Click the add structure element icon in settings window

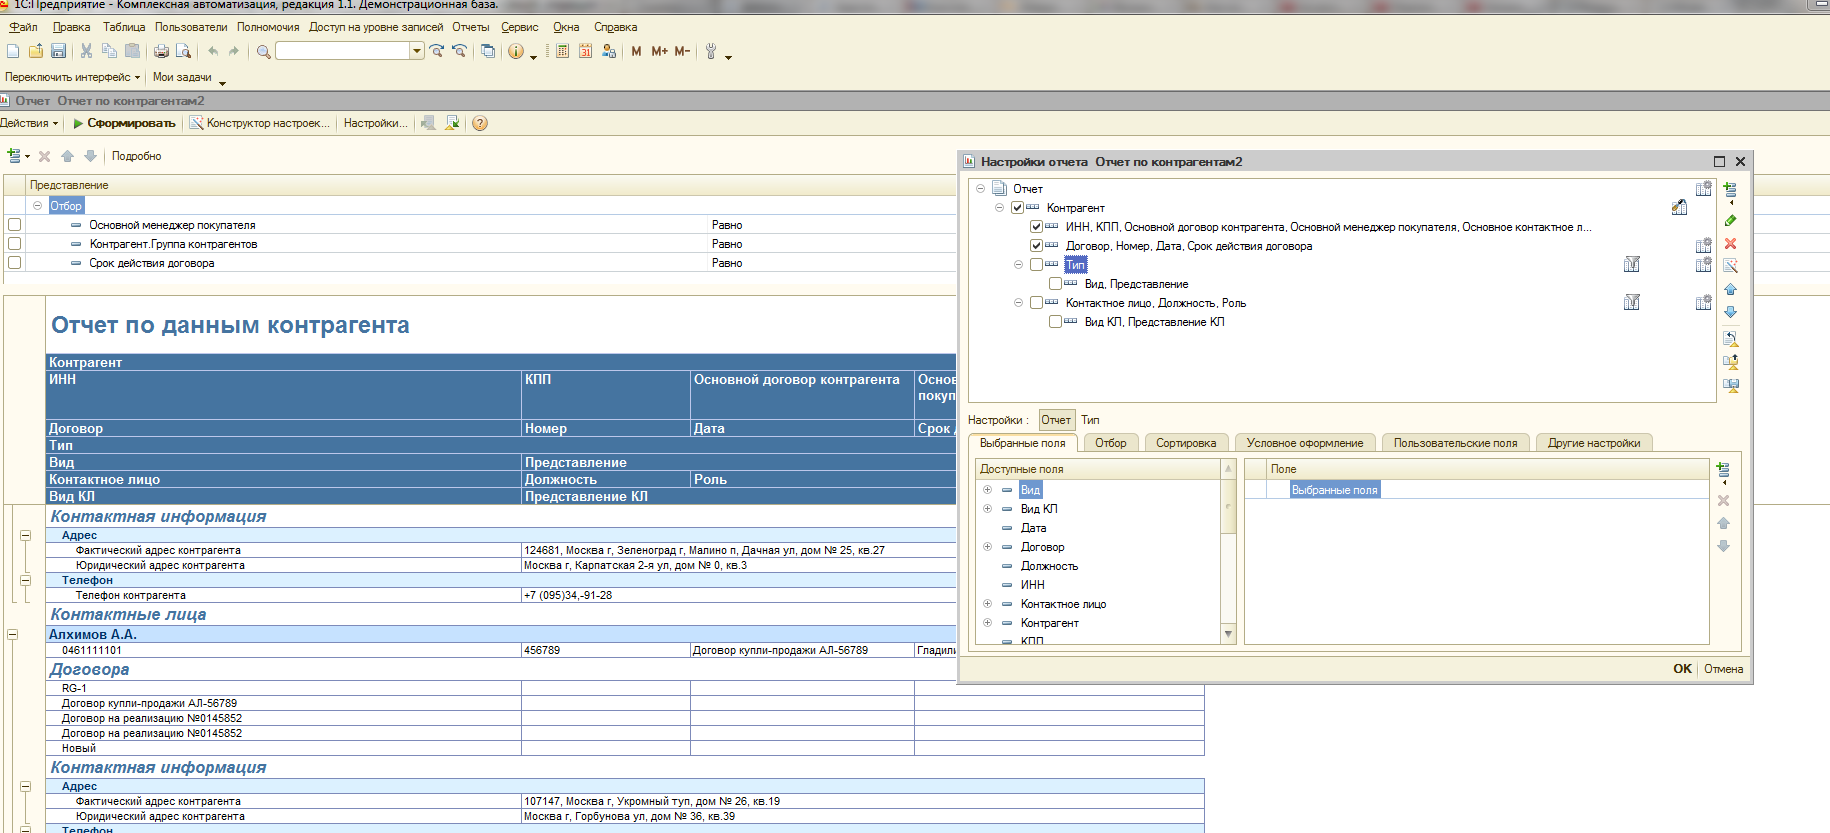point(1730,190)
